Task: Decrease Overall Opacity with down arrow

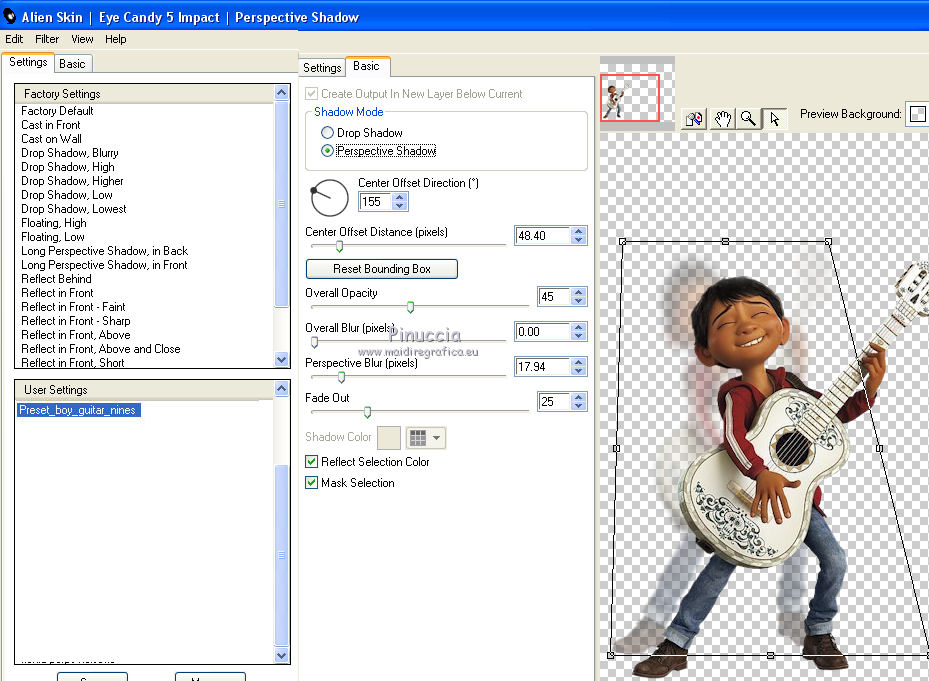Action: [x=578, y=301]
